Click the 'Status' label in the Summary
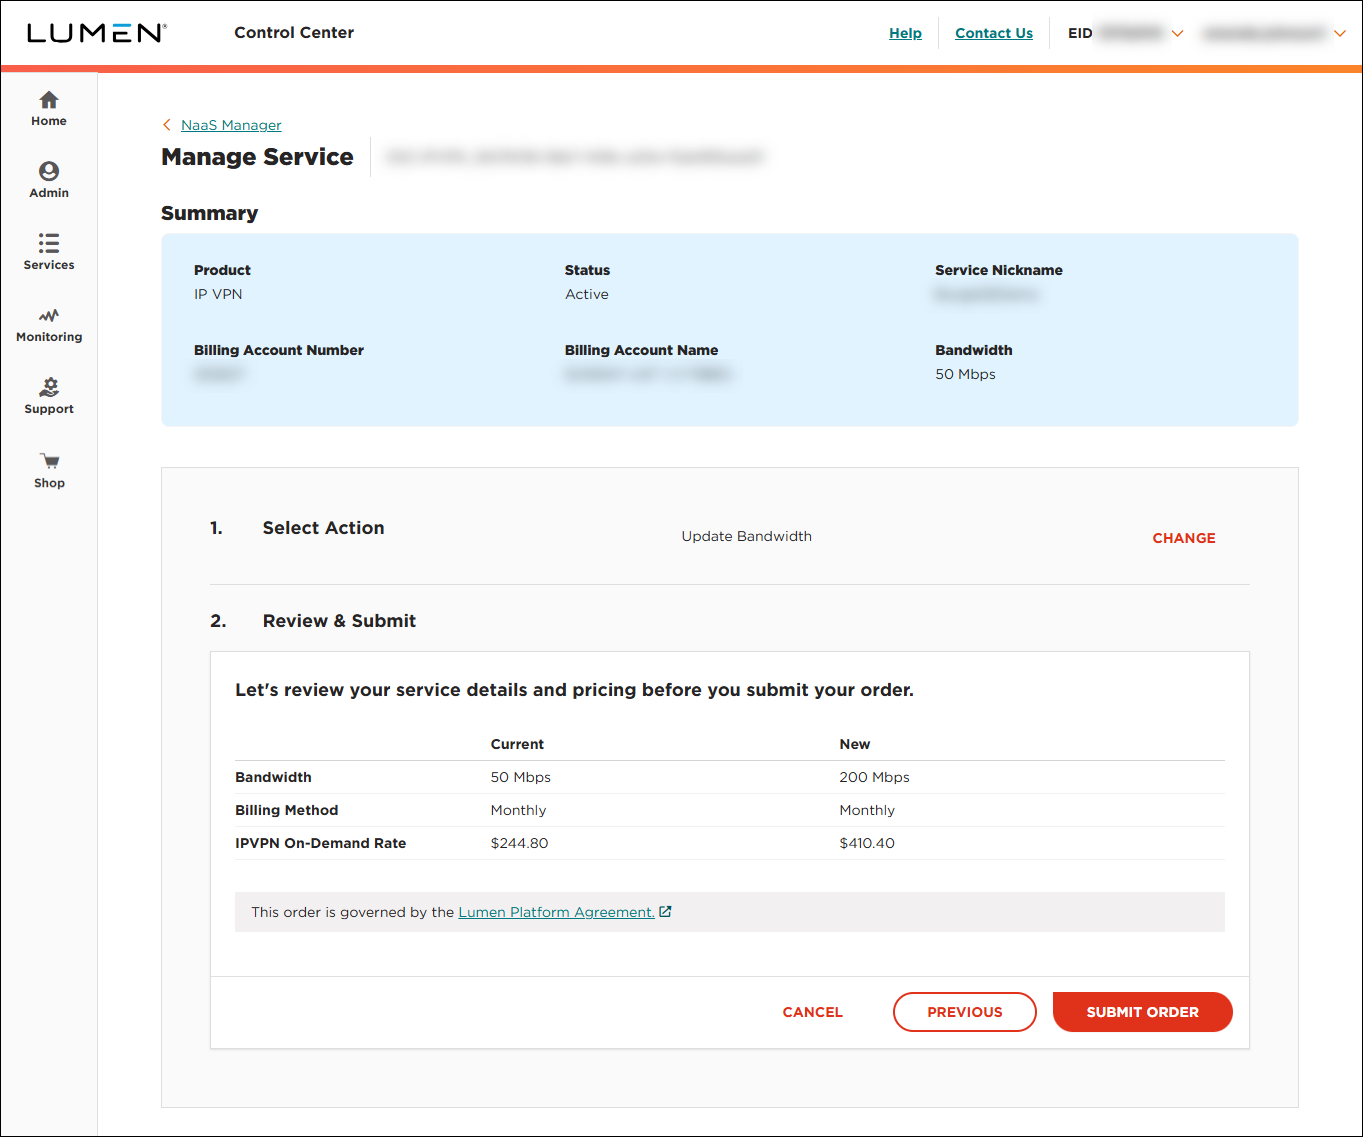The width and height of the screenshot is (1363, 1137). pos(587,270)
